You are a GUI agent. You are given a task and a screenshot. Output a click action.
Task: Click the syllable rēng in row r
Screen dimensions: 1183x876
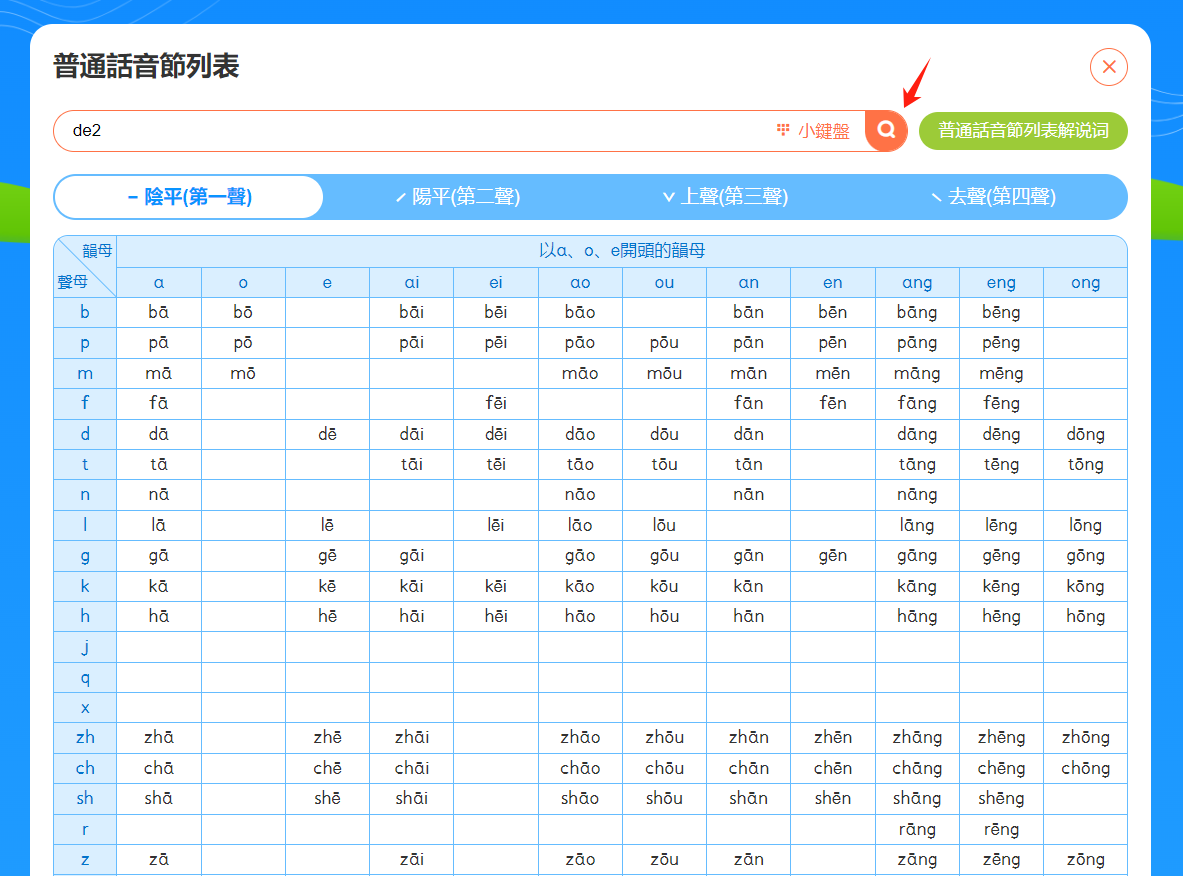1001,829
